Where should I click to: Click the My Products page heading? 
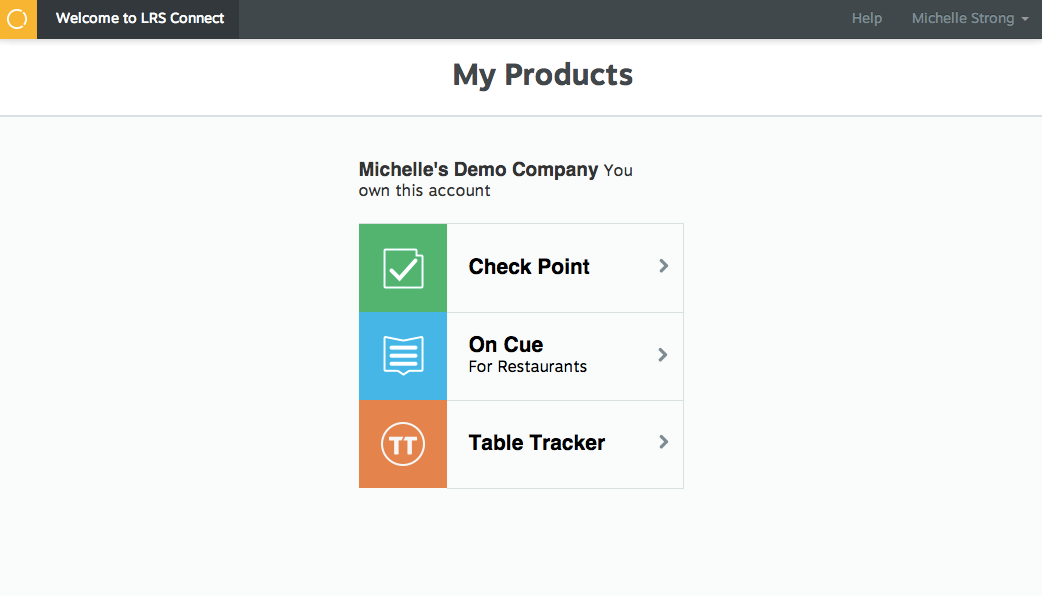coord(542,74)
